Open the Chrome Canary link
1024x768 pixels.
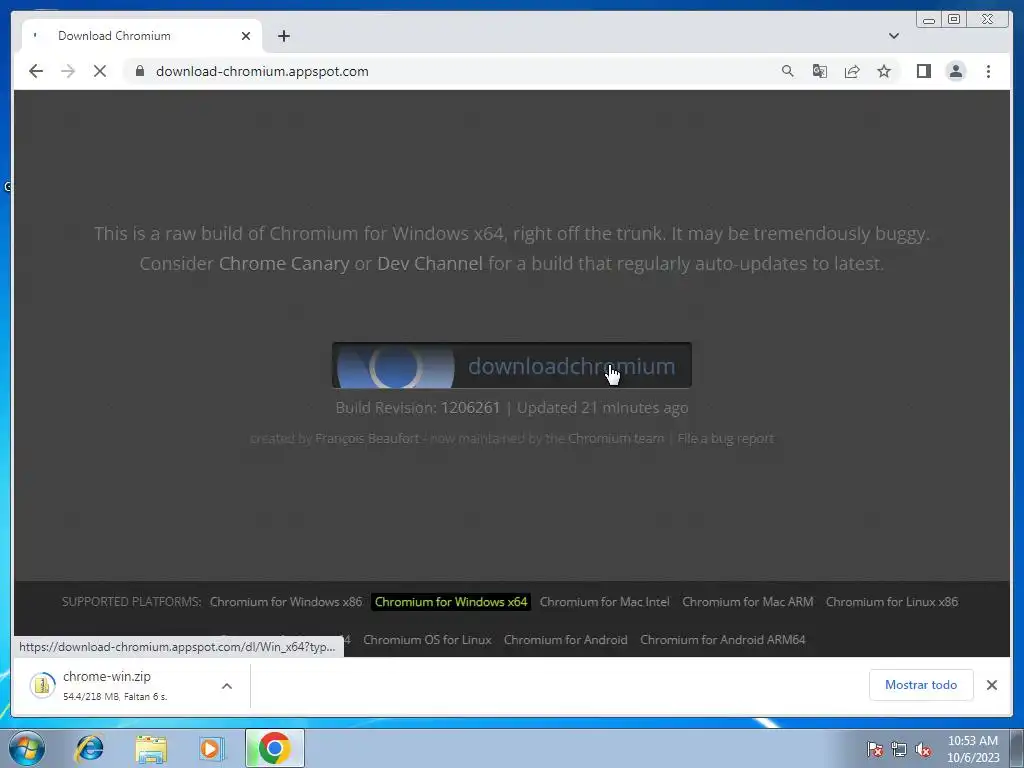click(x=283, y=263)
